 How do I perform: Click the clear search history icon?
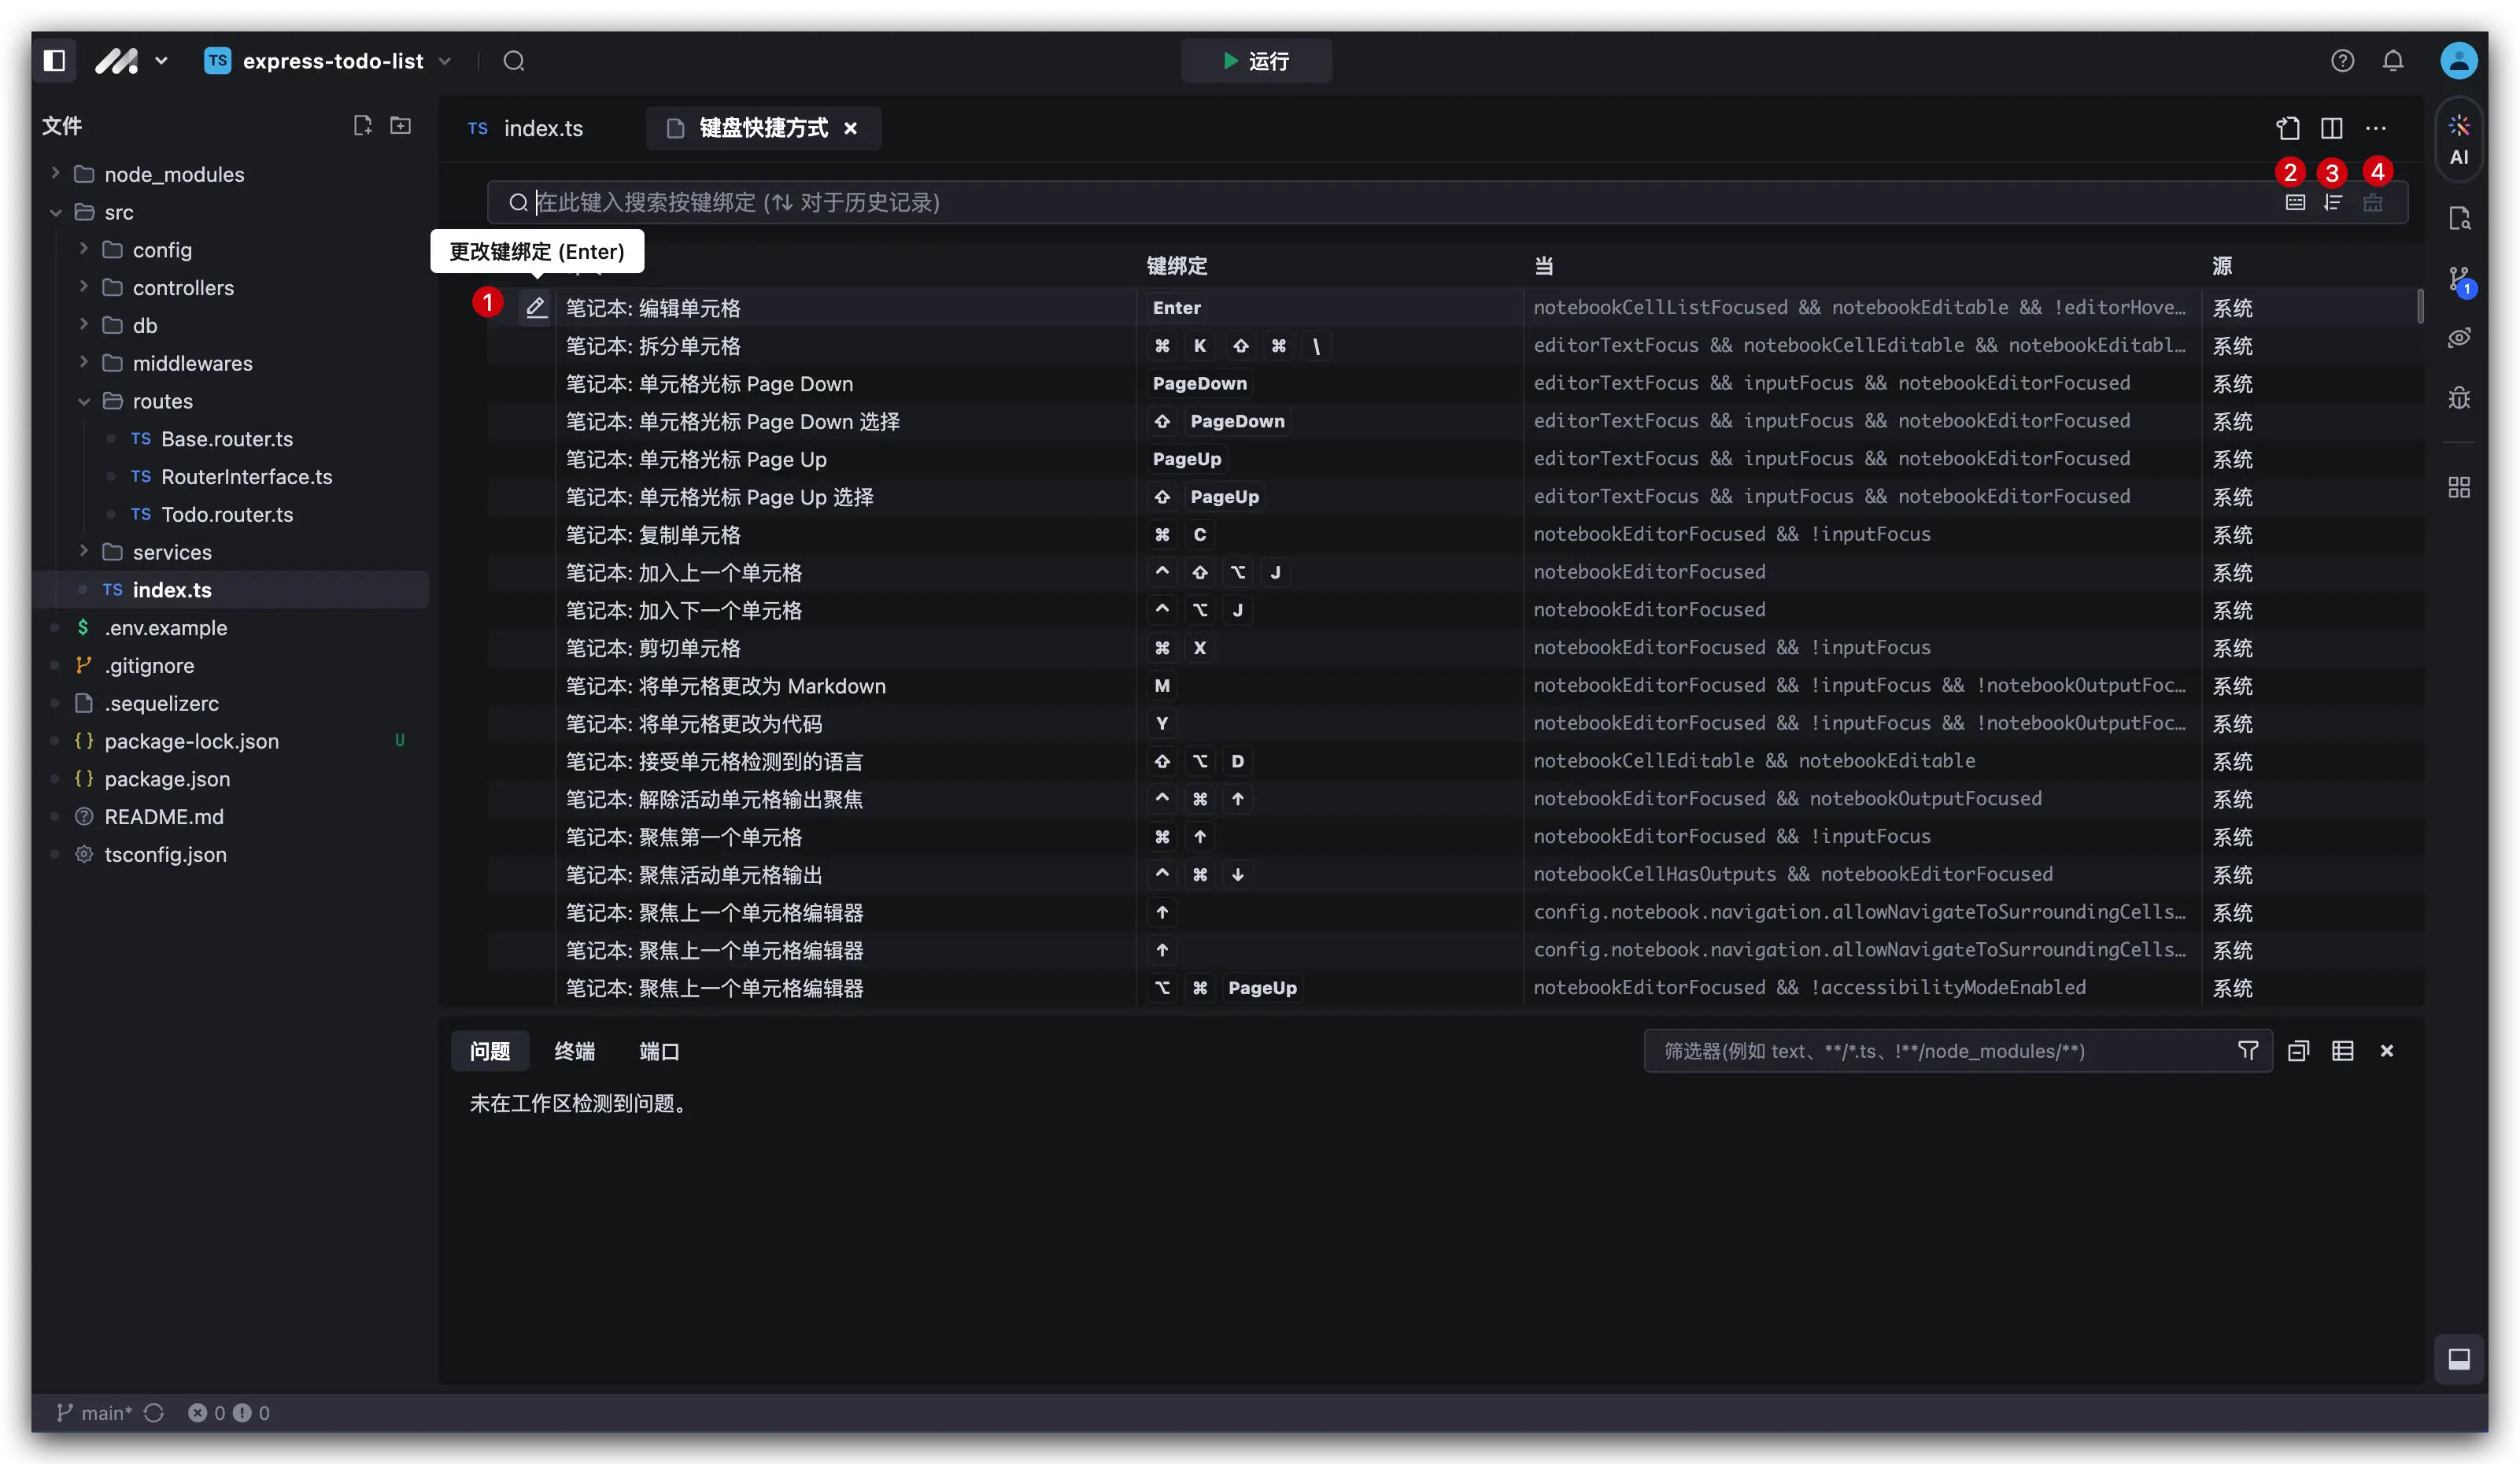(x=2373, y=202)
